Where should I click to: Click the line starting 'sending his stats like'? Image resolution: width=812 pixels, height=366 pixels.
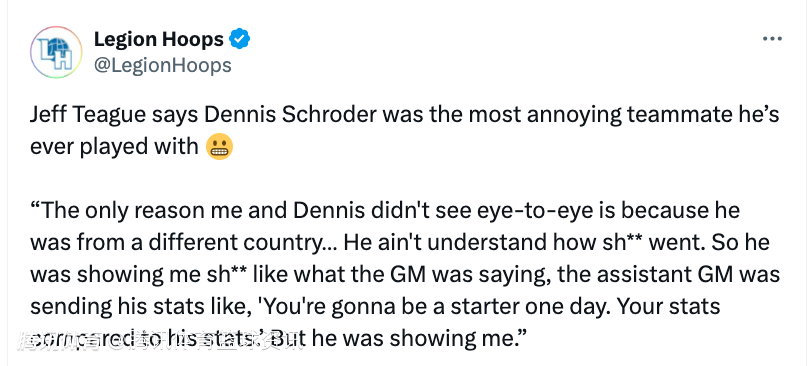click(375, 306)
